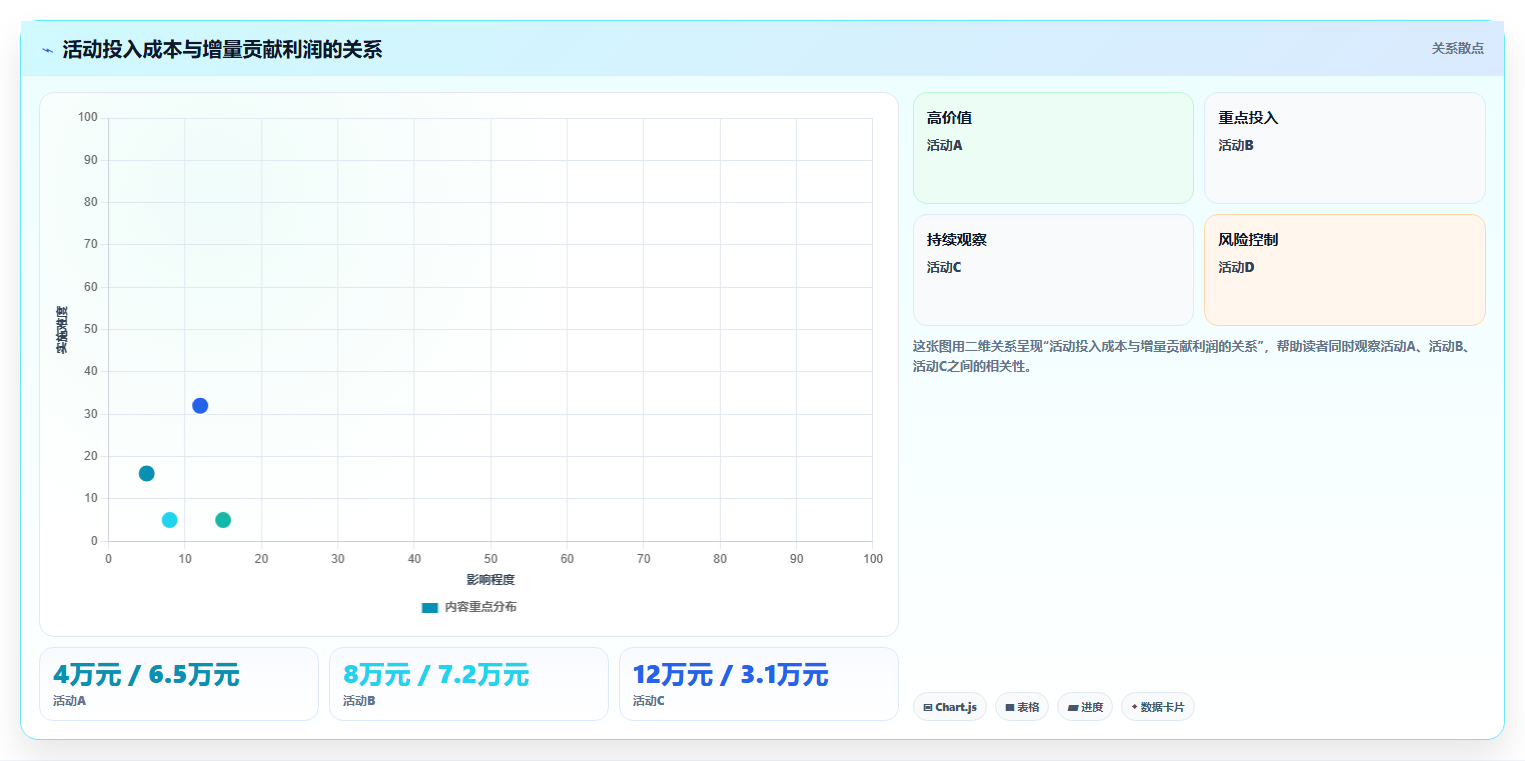
Task: Click the 内容重点分布 legend label
Action: coord(481,607)
